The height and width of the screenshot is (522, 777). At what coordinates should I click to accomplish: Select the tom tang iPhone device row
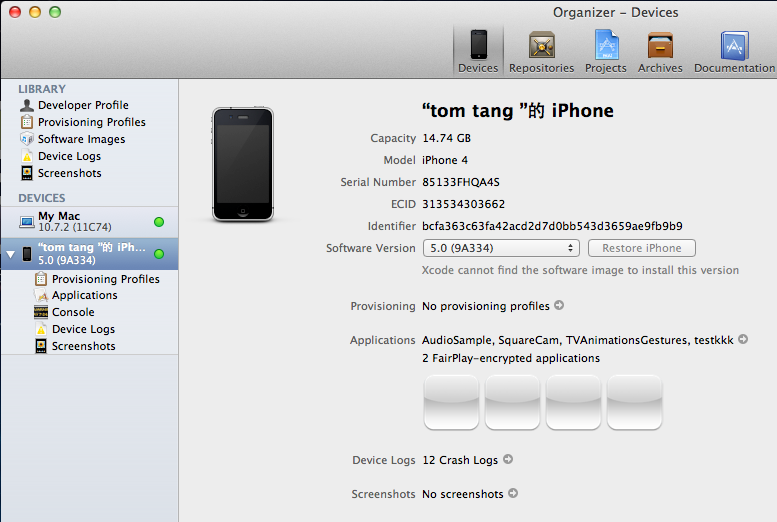[x=89, y=254]
